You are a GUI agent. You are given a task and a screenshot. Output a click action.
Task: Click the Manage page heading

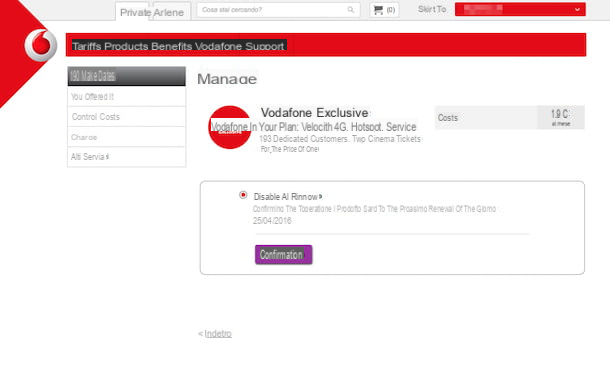[x=227, y=79]
